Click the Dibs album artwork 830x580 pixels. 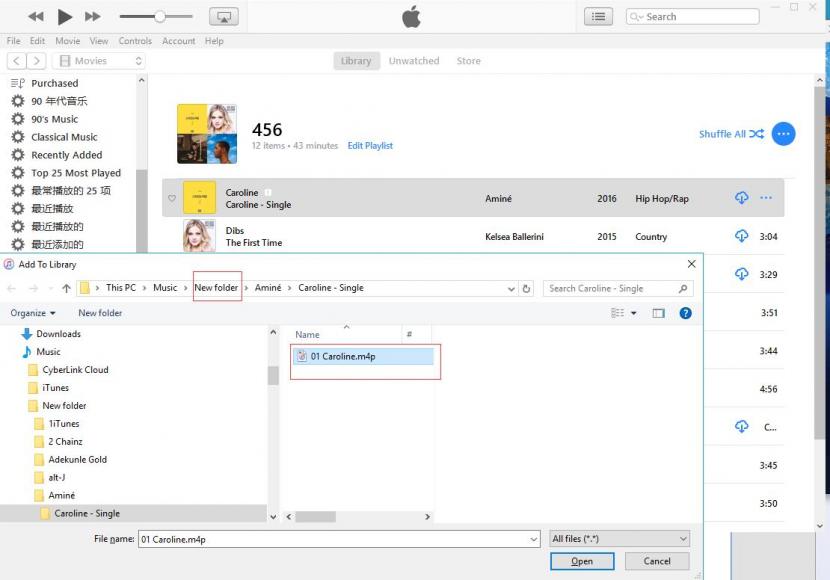tap(200, 235)
